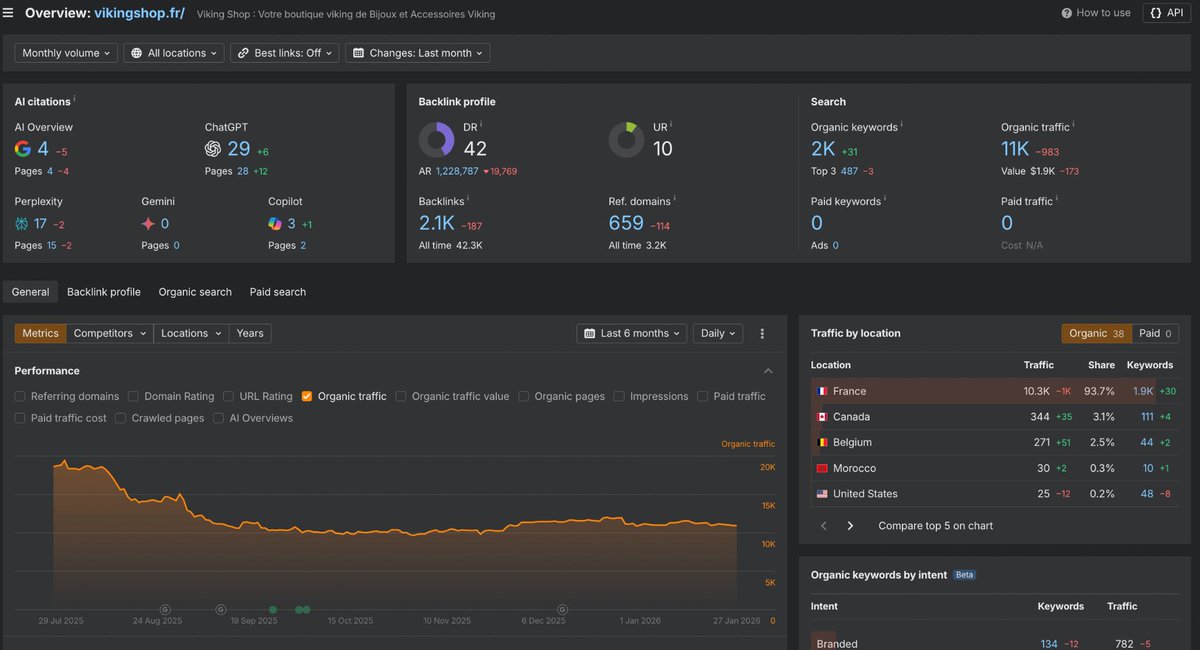Image resolution: width=1200 pixels, height=650 pixels.
Task: Open the API braces button
Action: coord(1166,13)
